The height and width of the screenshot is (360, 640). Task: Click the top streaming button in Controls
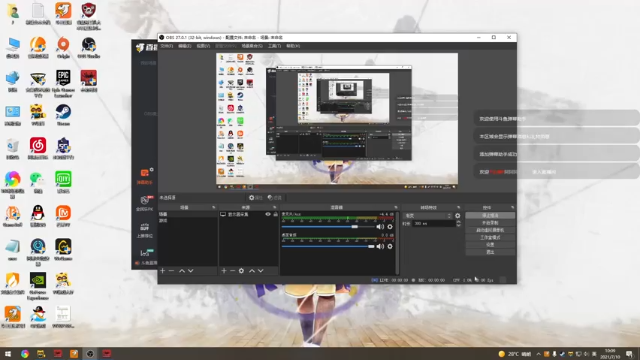click(490, 216)
